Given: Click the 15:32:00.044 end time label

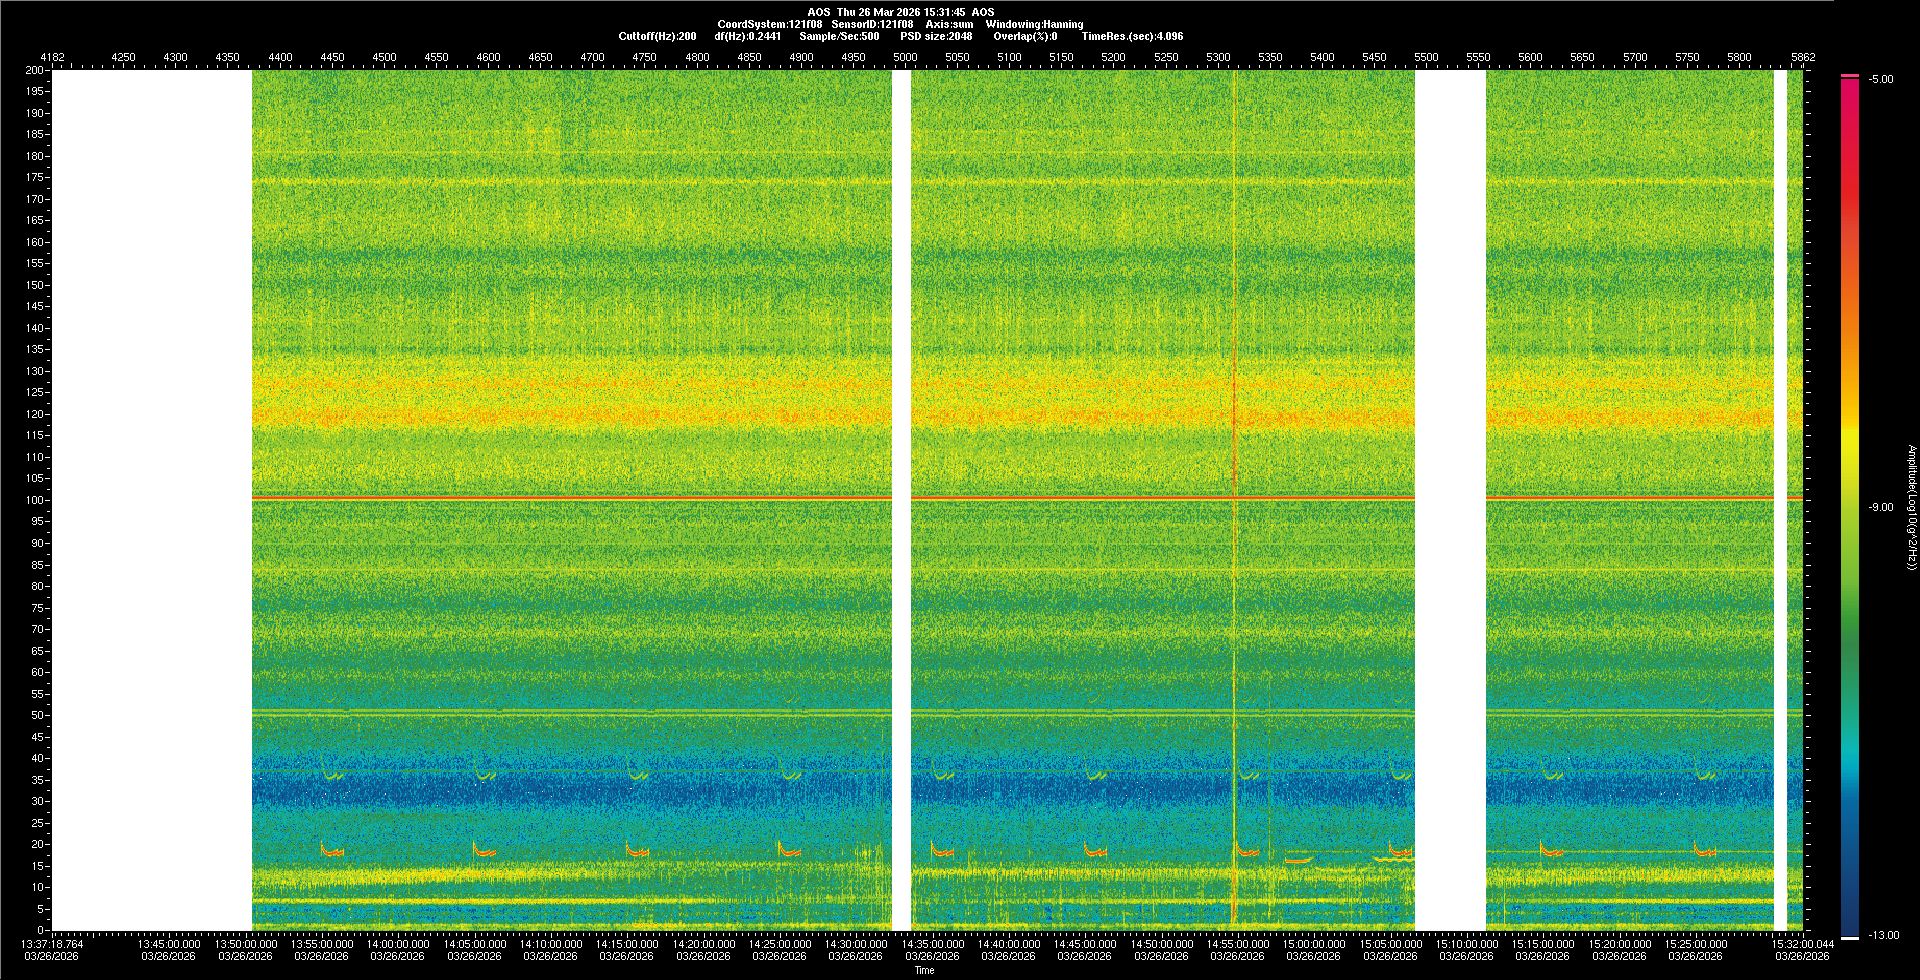Looking at the screenshot, I should (x=1802, y=944).
